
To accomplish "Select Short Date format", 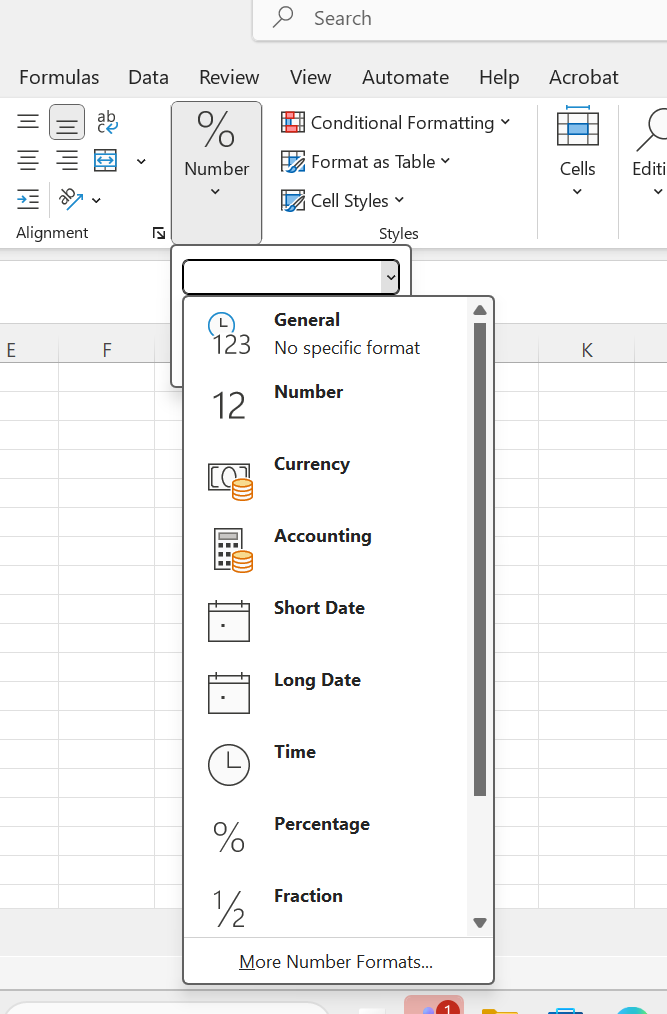I will [x=325, y=621].
